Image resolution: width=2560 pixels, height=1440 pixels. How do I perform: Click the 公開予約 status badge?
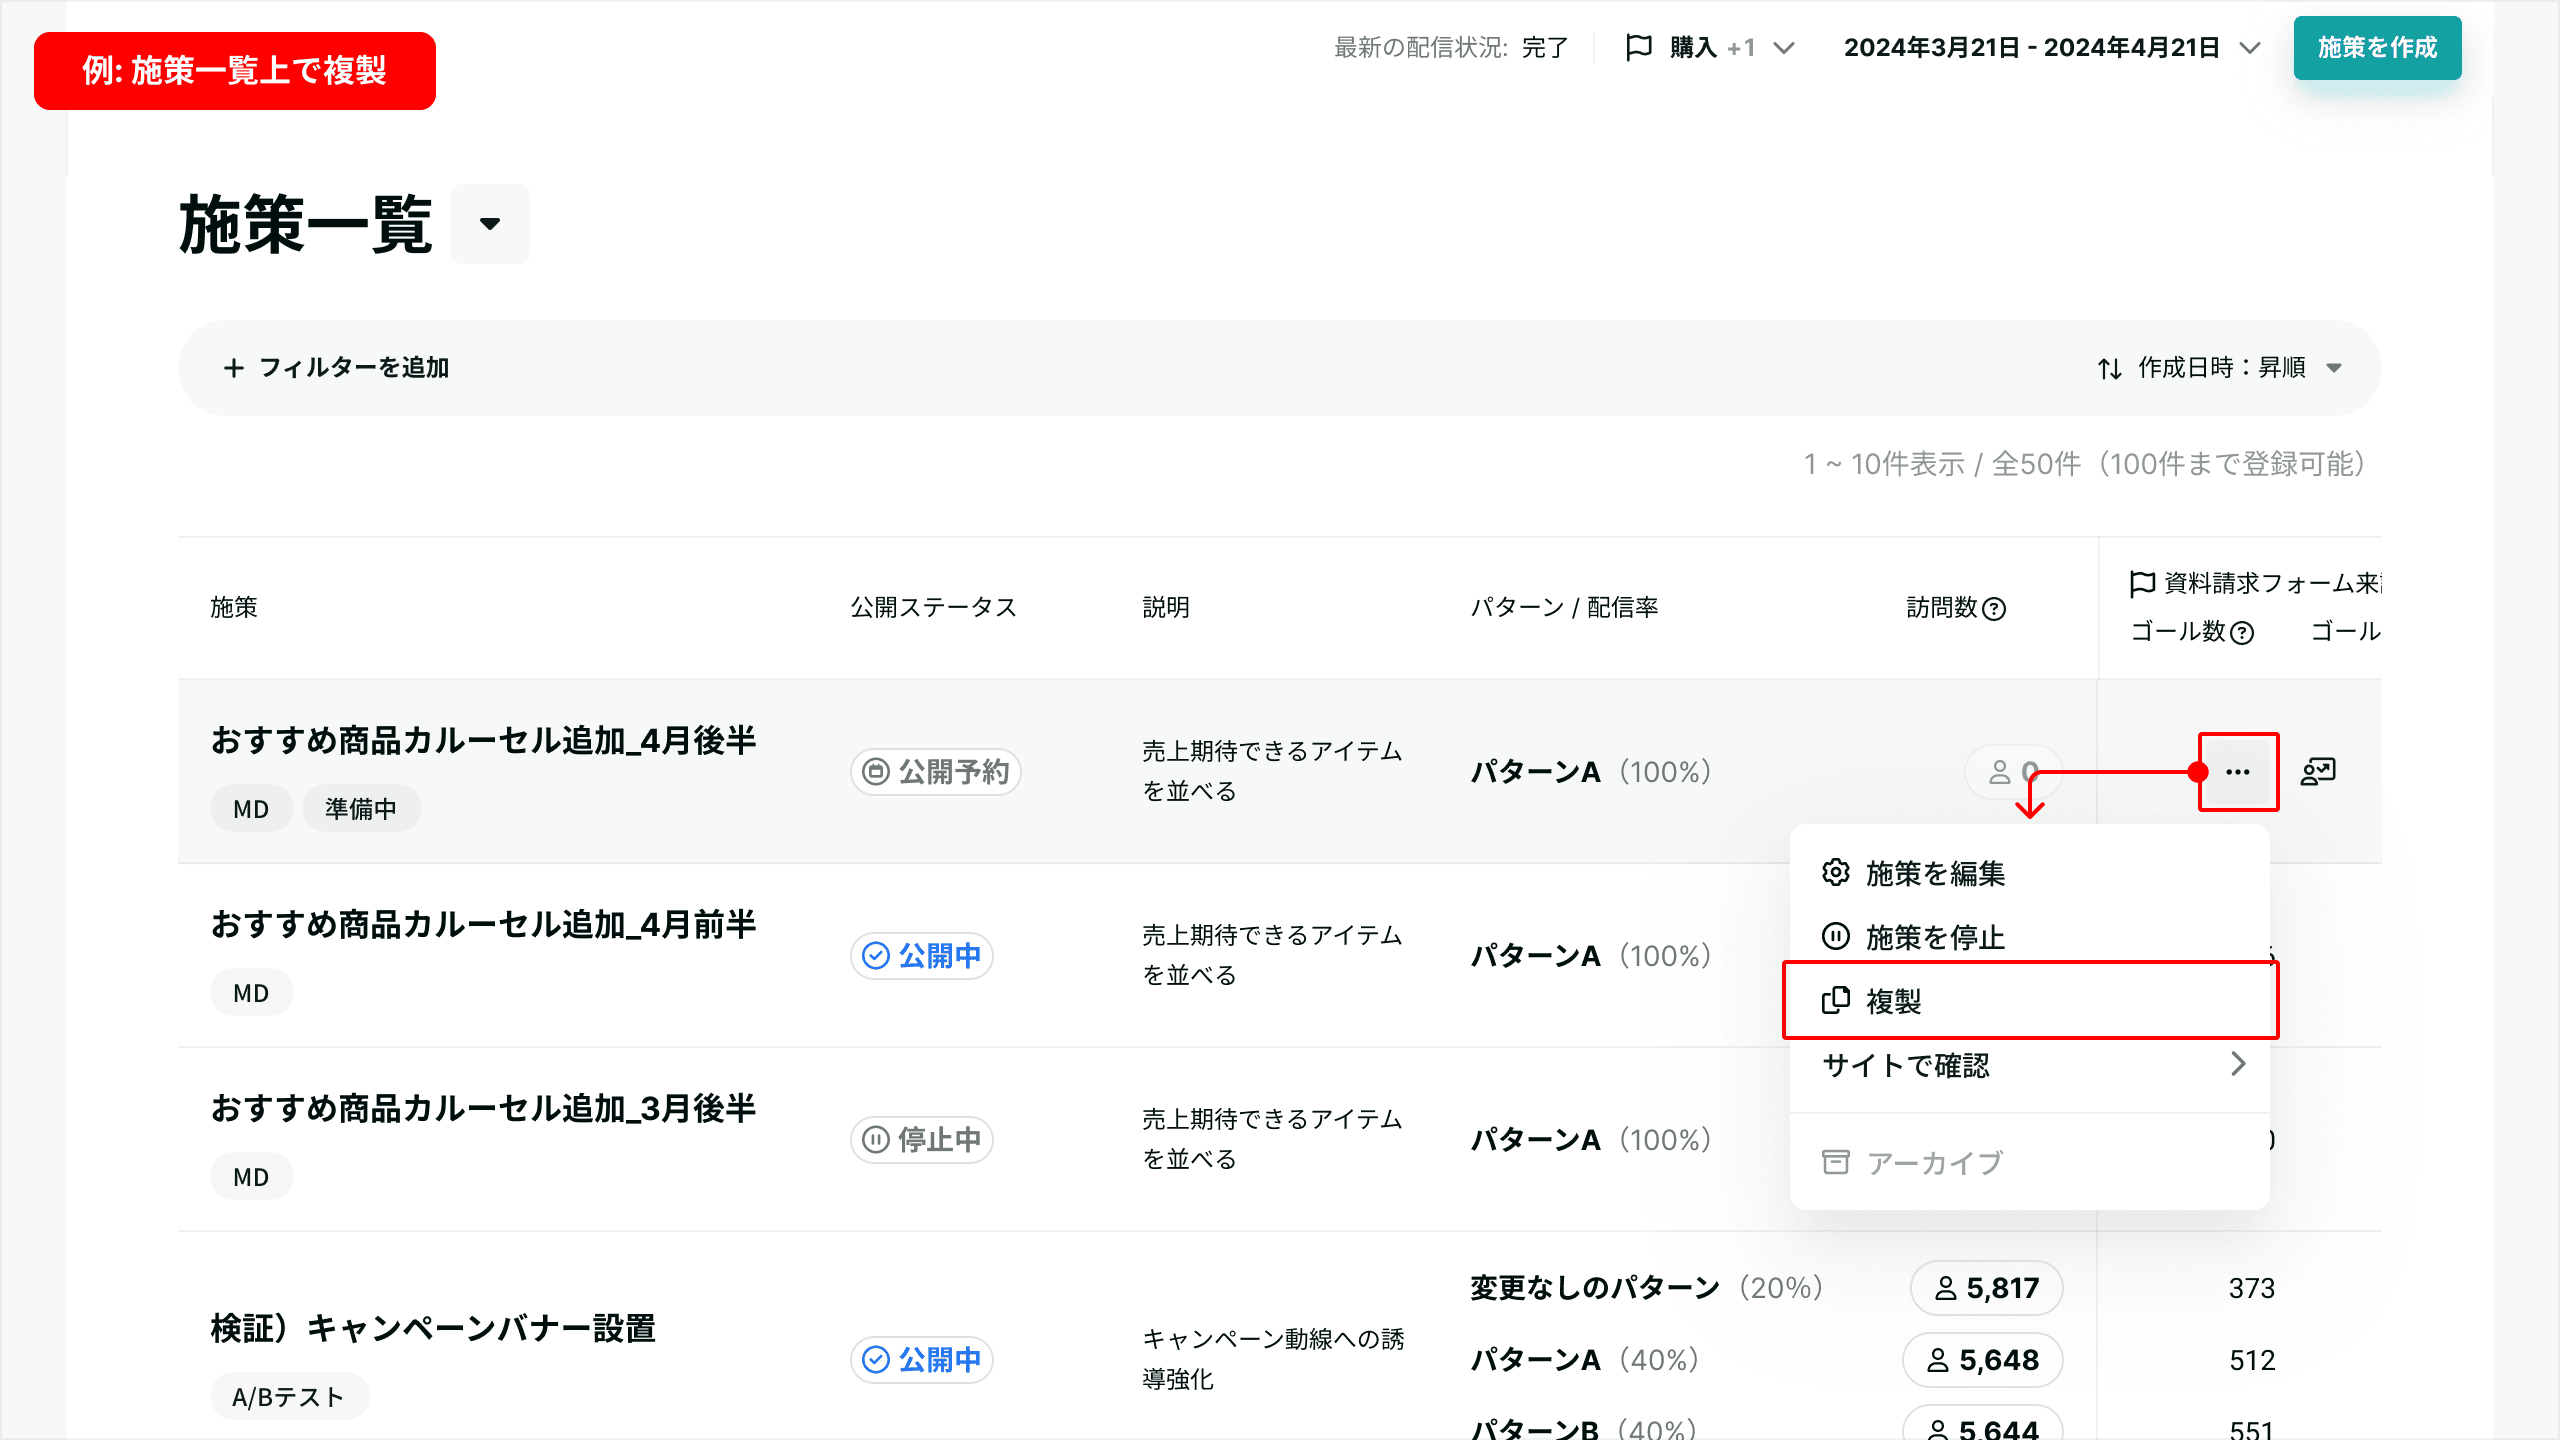[x=936, y=772]
